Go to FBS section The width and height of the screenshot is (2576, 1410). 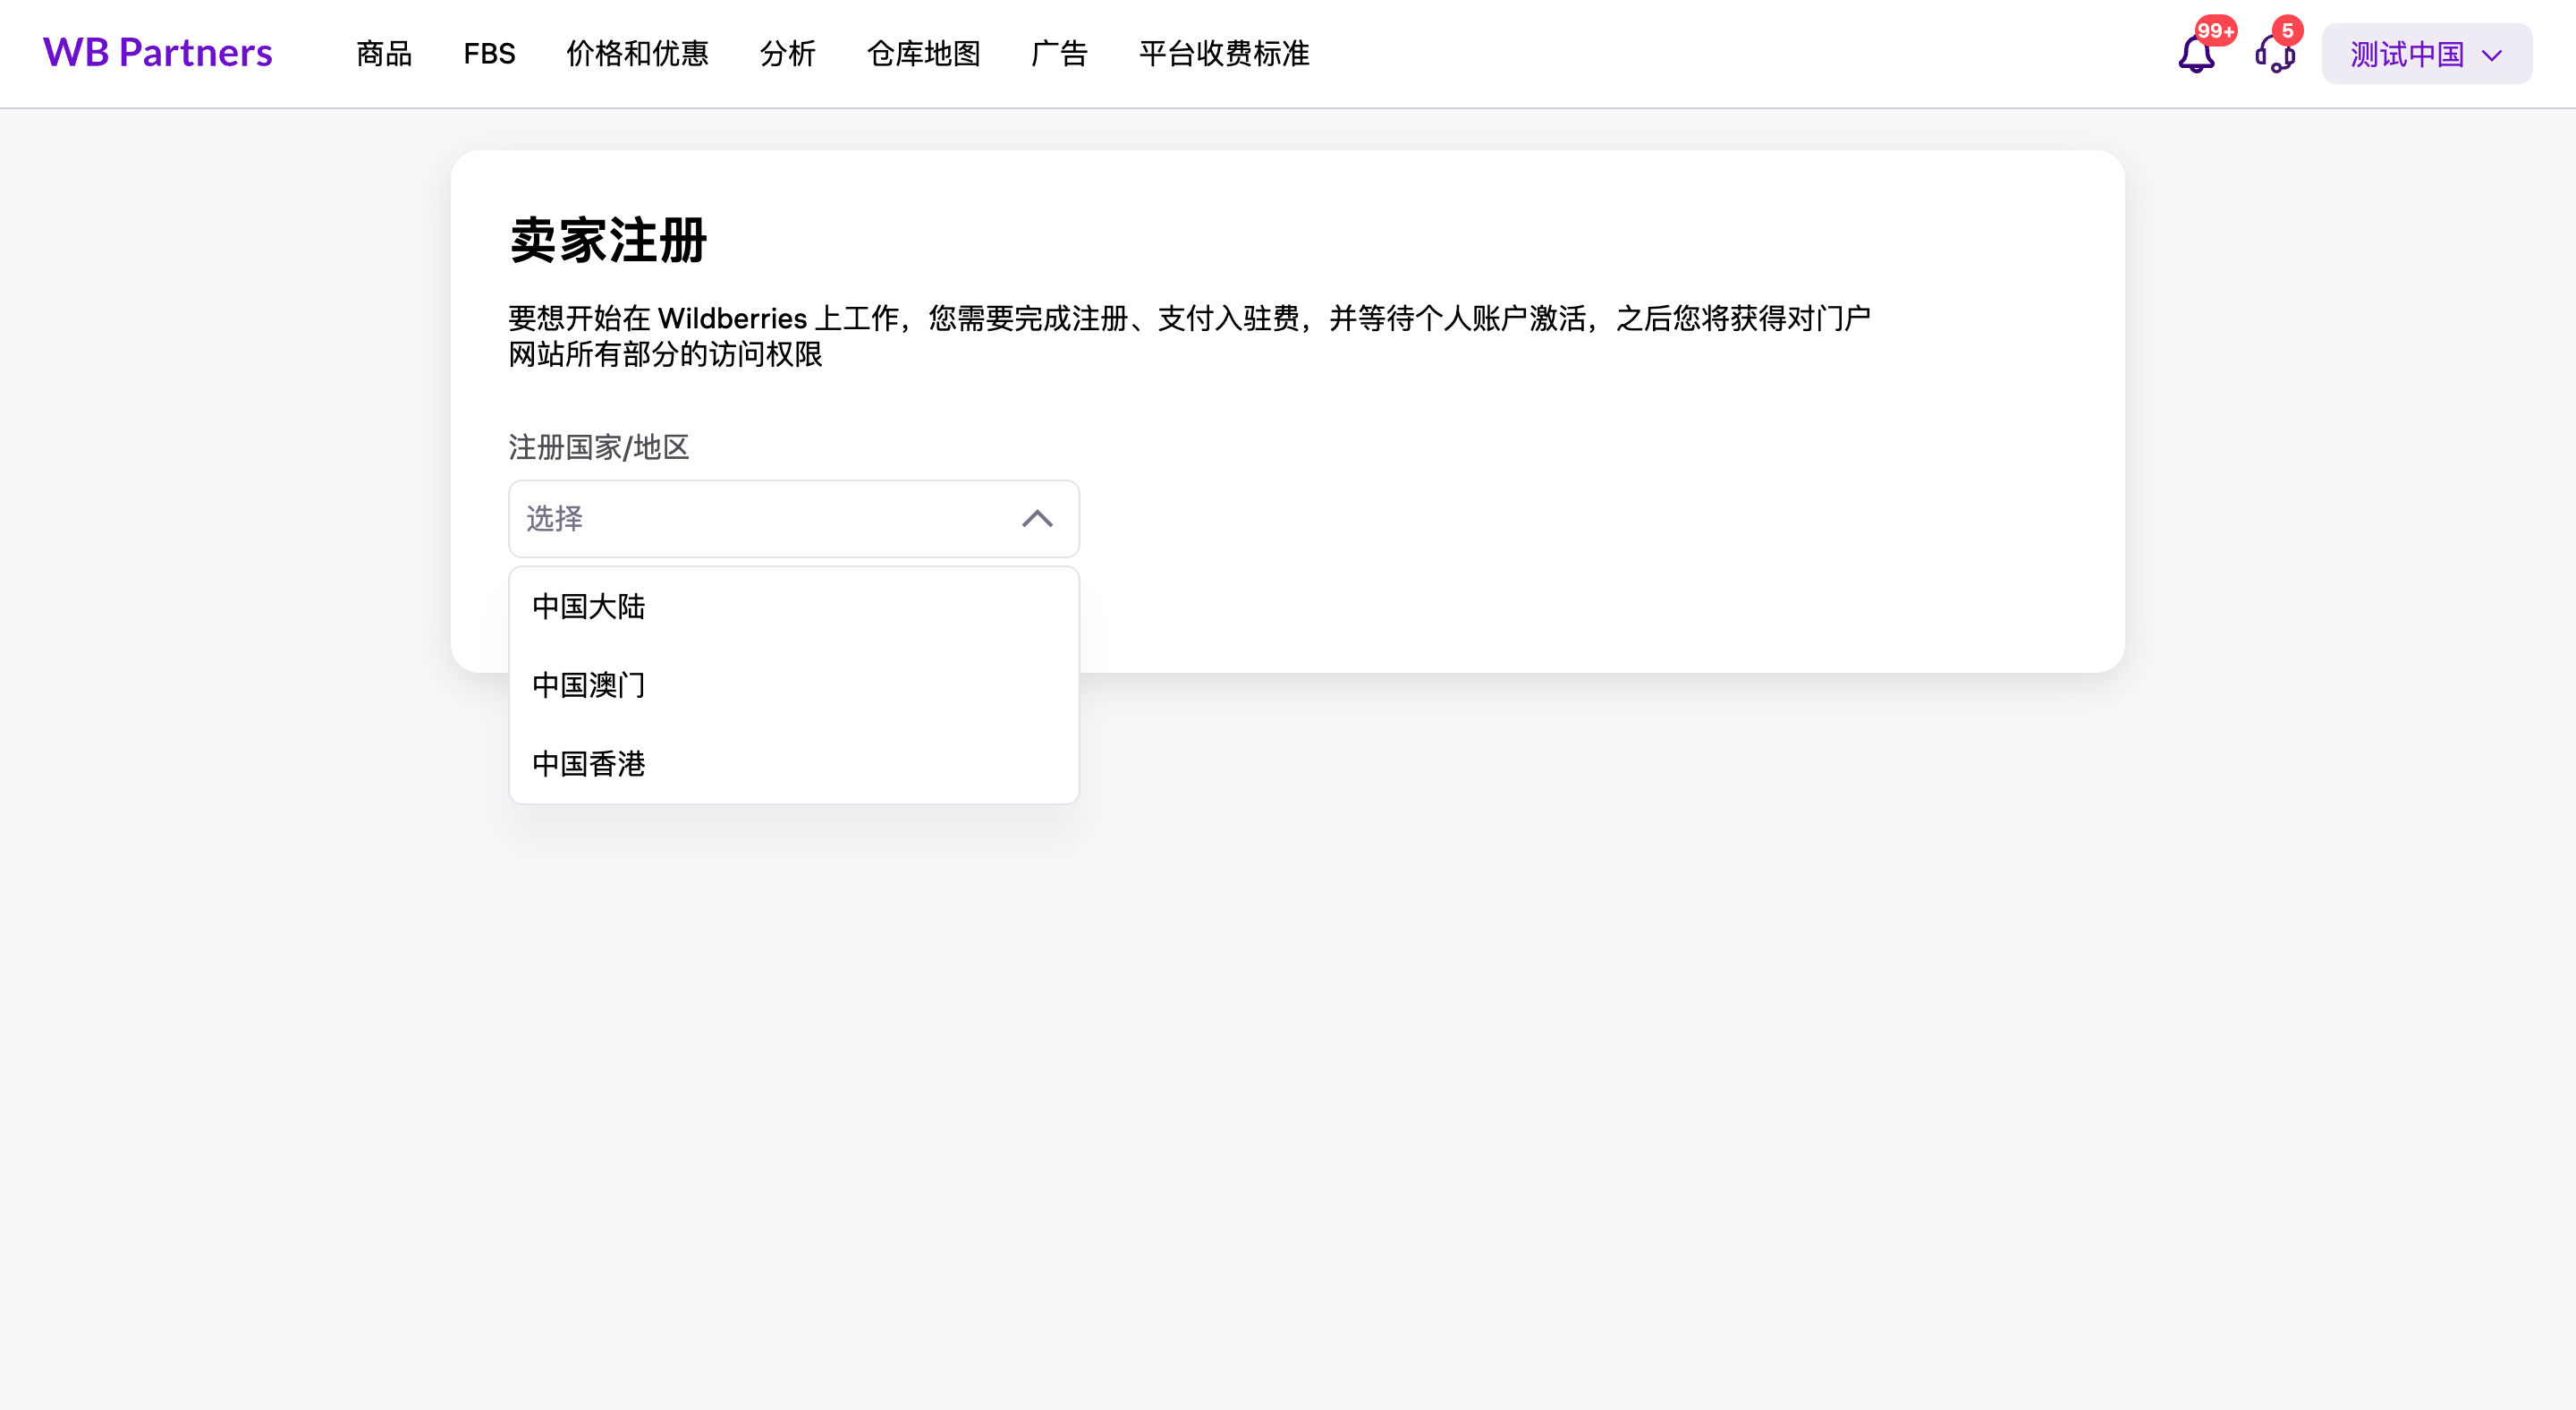[x=489, y=54]
